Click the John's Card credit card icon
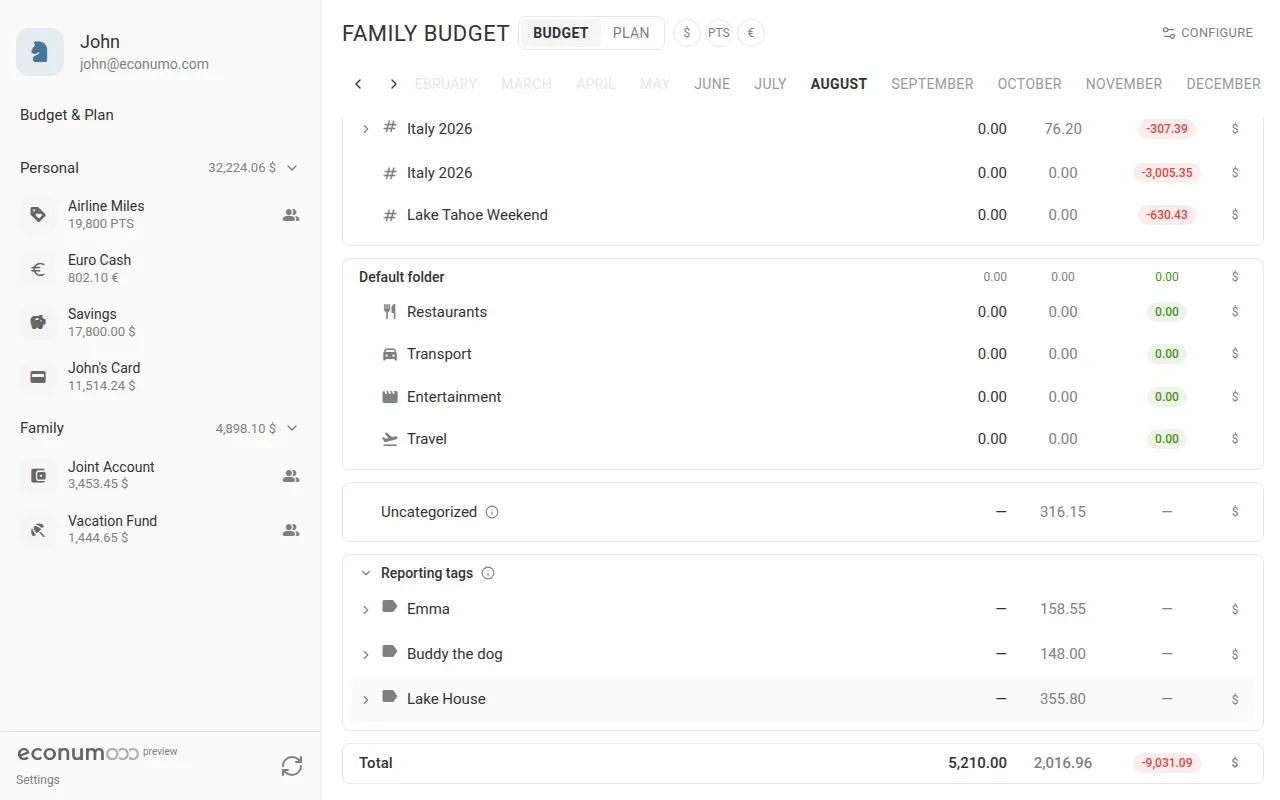This screenshot has height=800, width=1280. tap(38, 376)
